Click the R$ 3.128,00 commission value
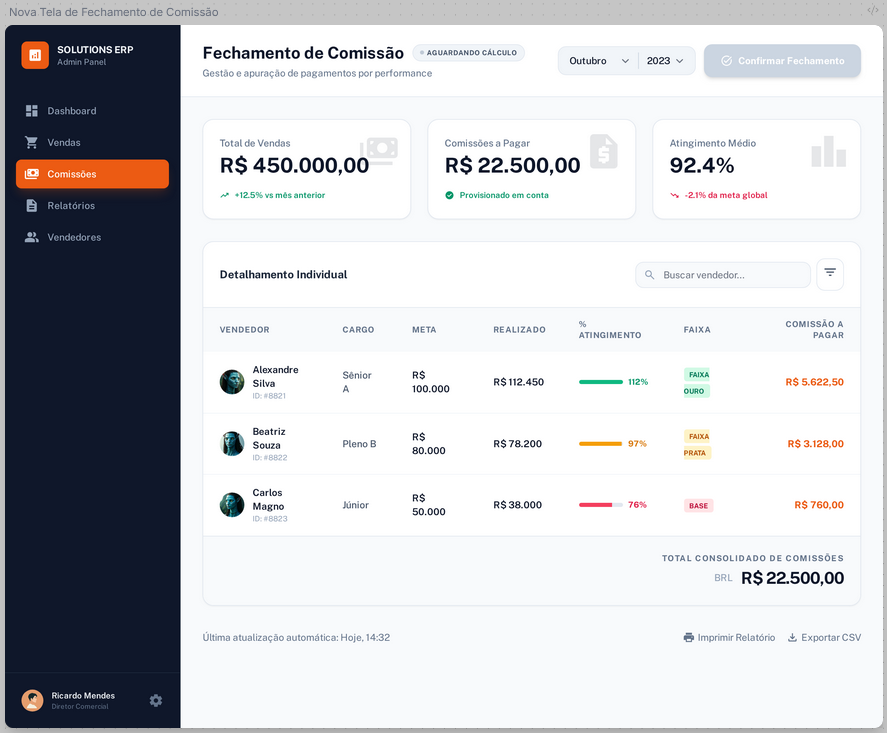 coord(816,443)
